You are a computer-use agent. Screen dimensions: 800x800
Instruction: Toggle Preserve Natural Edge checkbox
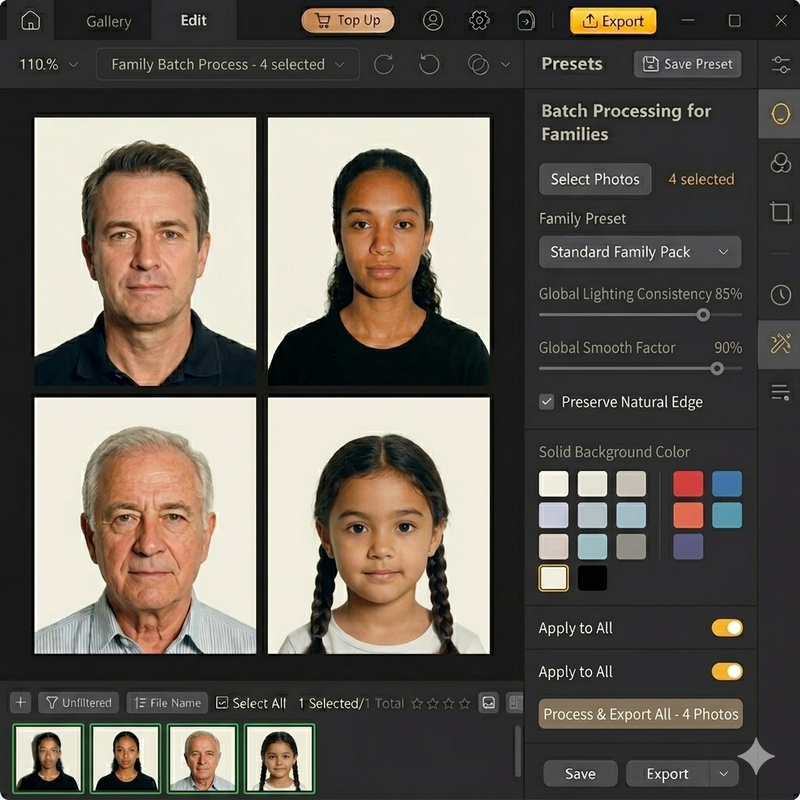[547, 402]
